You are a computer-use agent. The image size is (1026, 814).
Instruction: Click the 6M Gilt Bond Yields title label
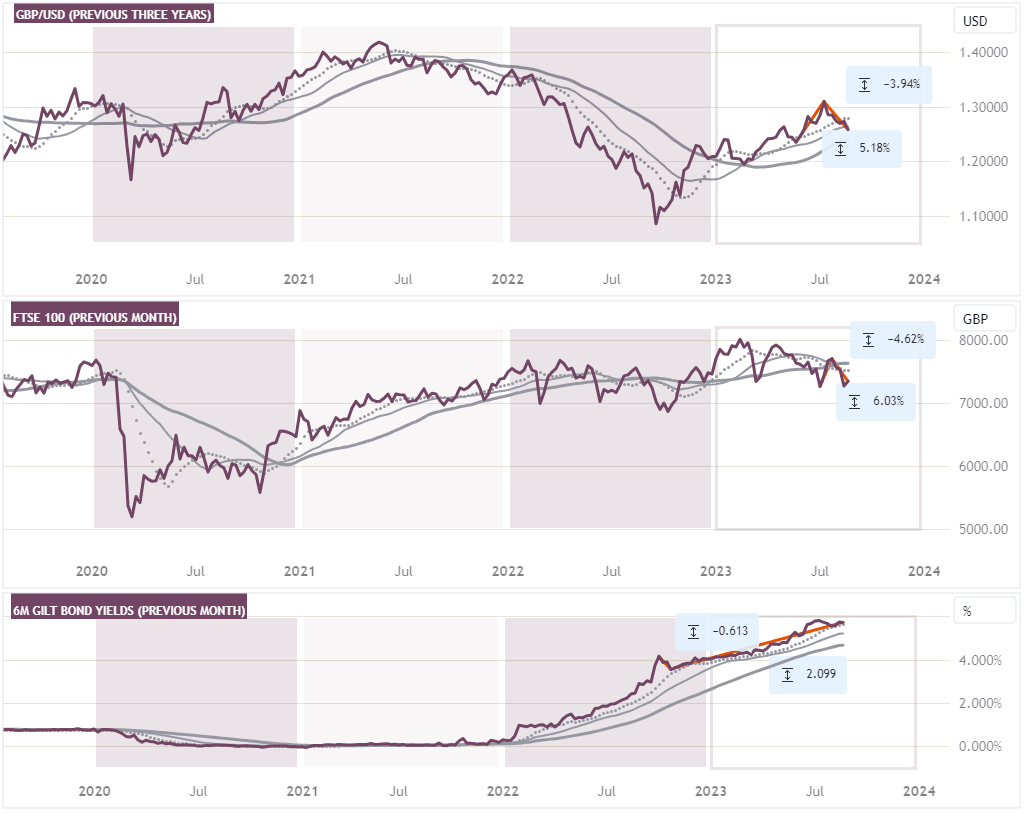tap(128, 610)
